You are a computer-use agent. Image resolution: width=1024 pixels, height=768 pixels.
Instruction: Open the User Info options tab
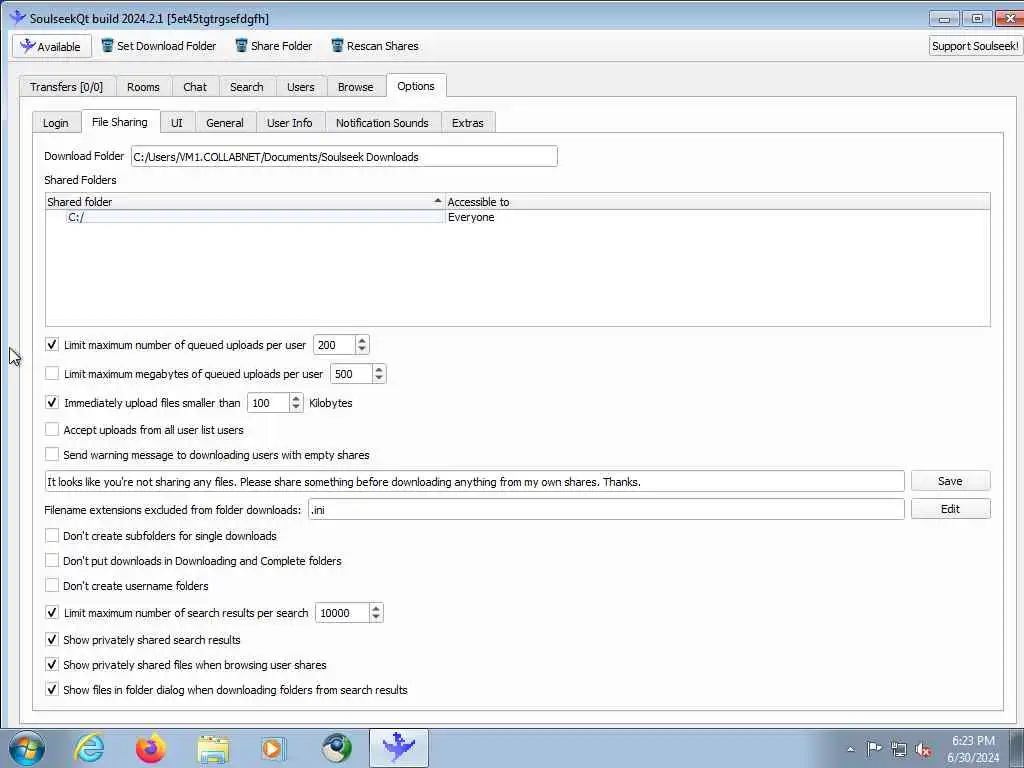[x=289, y=123]
